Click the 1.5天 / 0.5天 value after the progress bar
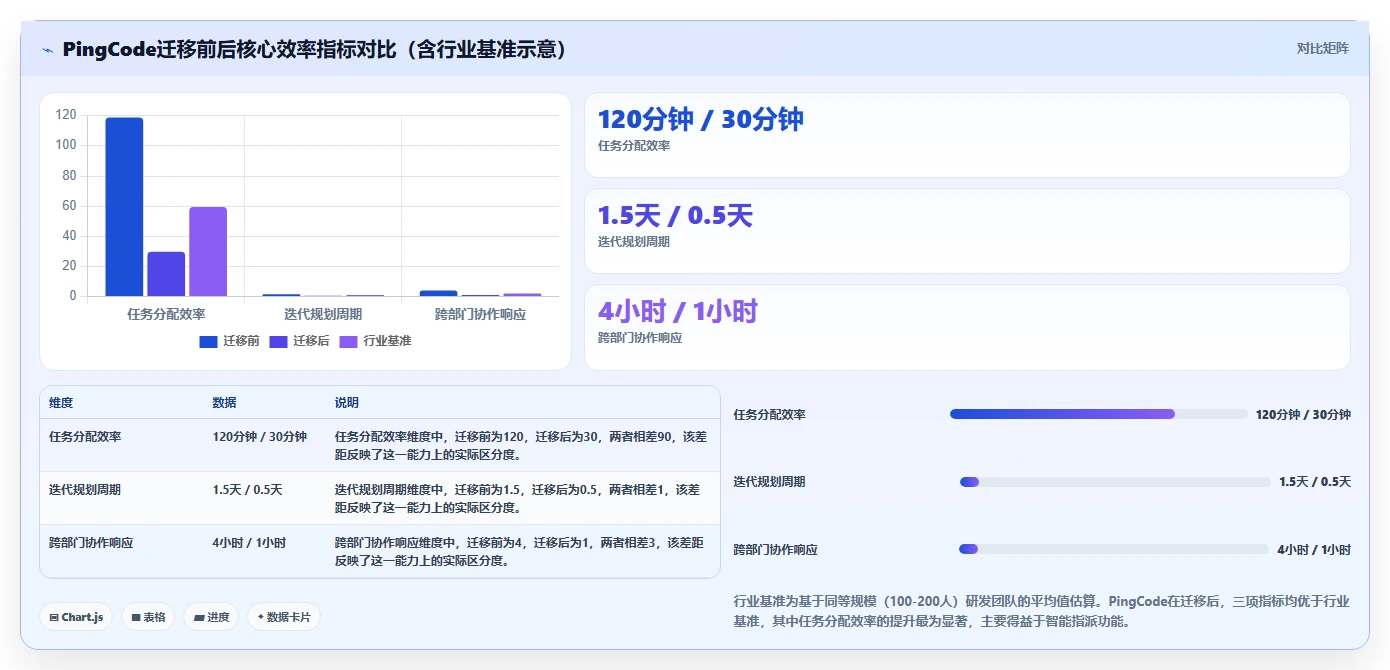1390x670 pixels. pos(1315,482)
